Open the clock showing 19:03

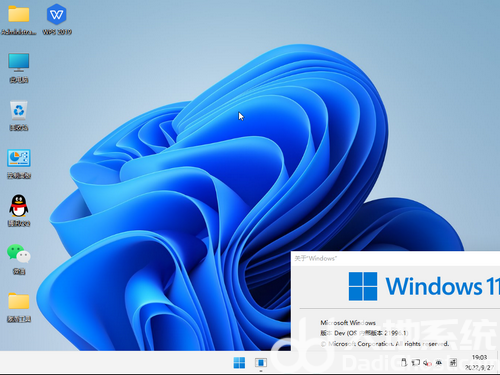[479, 362]
